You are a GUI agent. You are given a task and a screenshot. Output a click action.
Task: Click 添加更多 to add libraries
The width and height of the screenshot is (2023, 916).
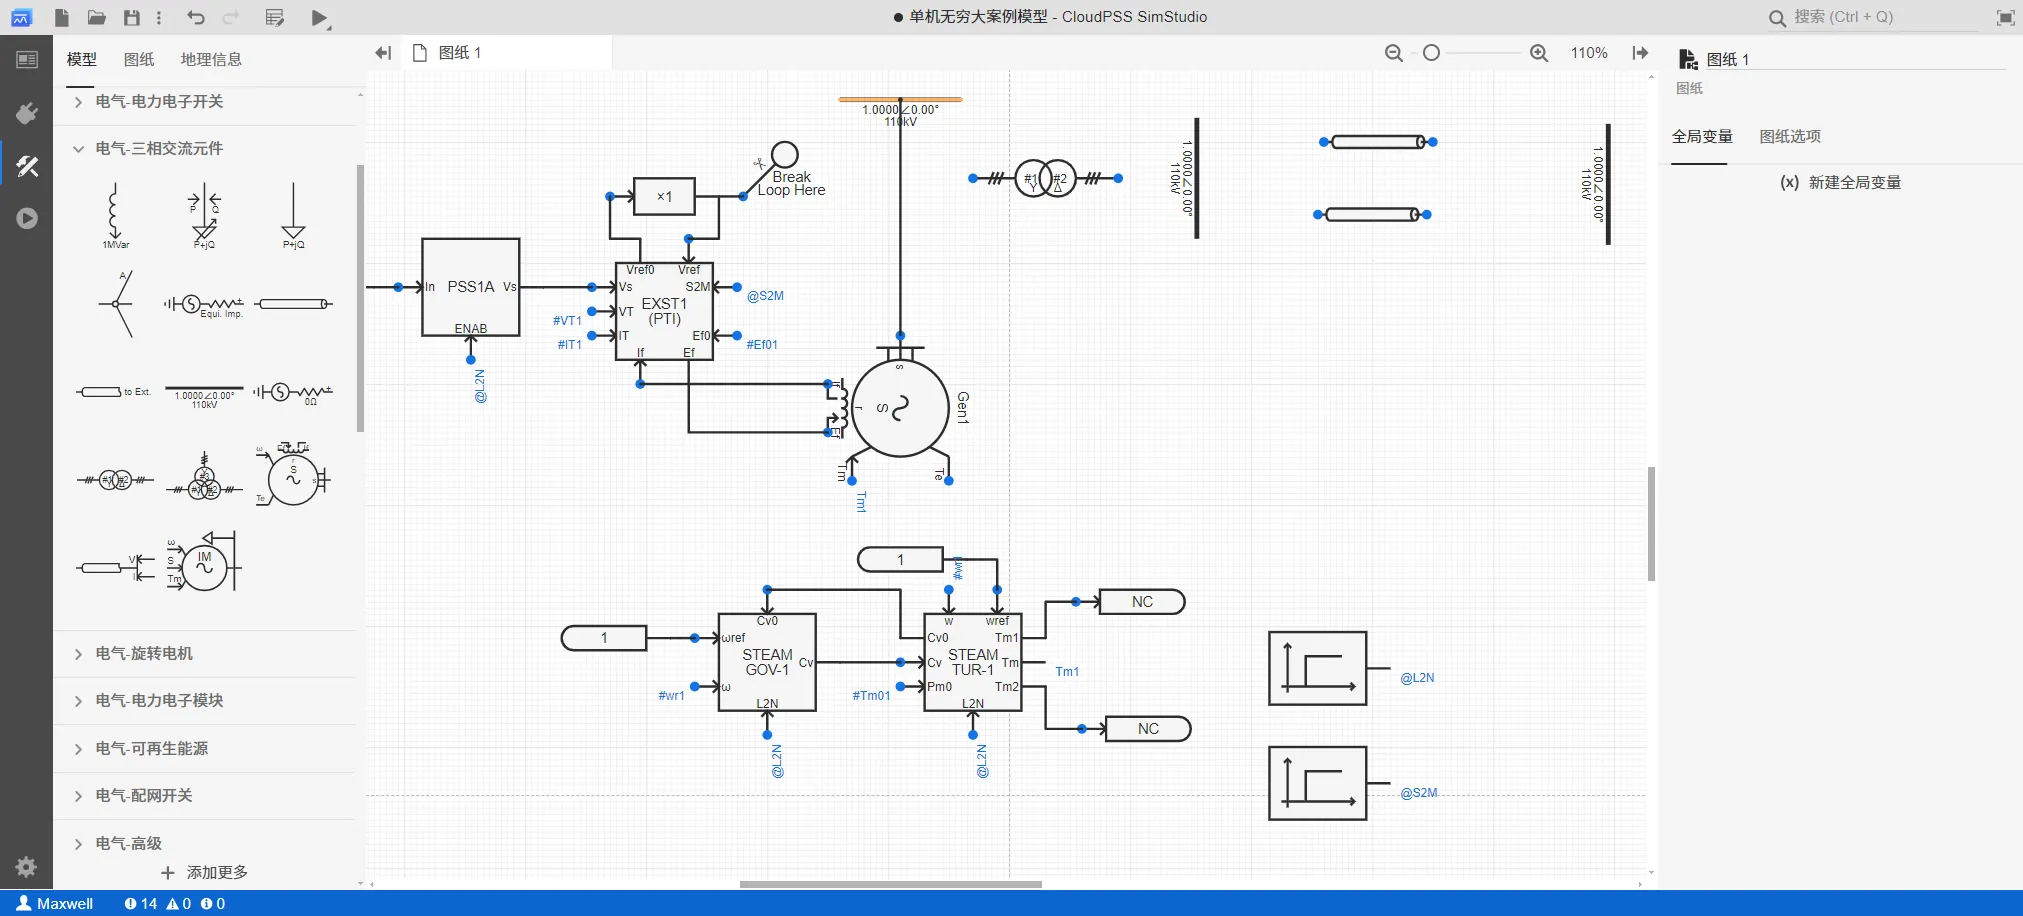tap(204, 872)
